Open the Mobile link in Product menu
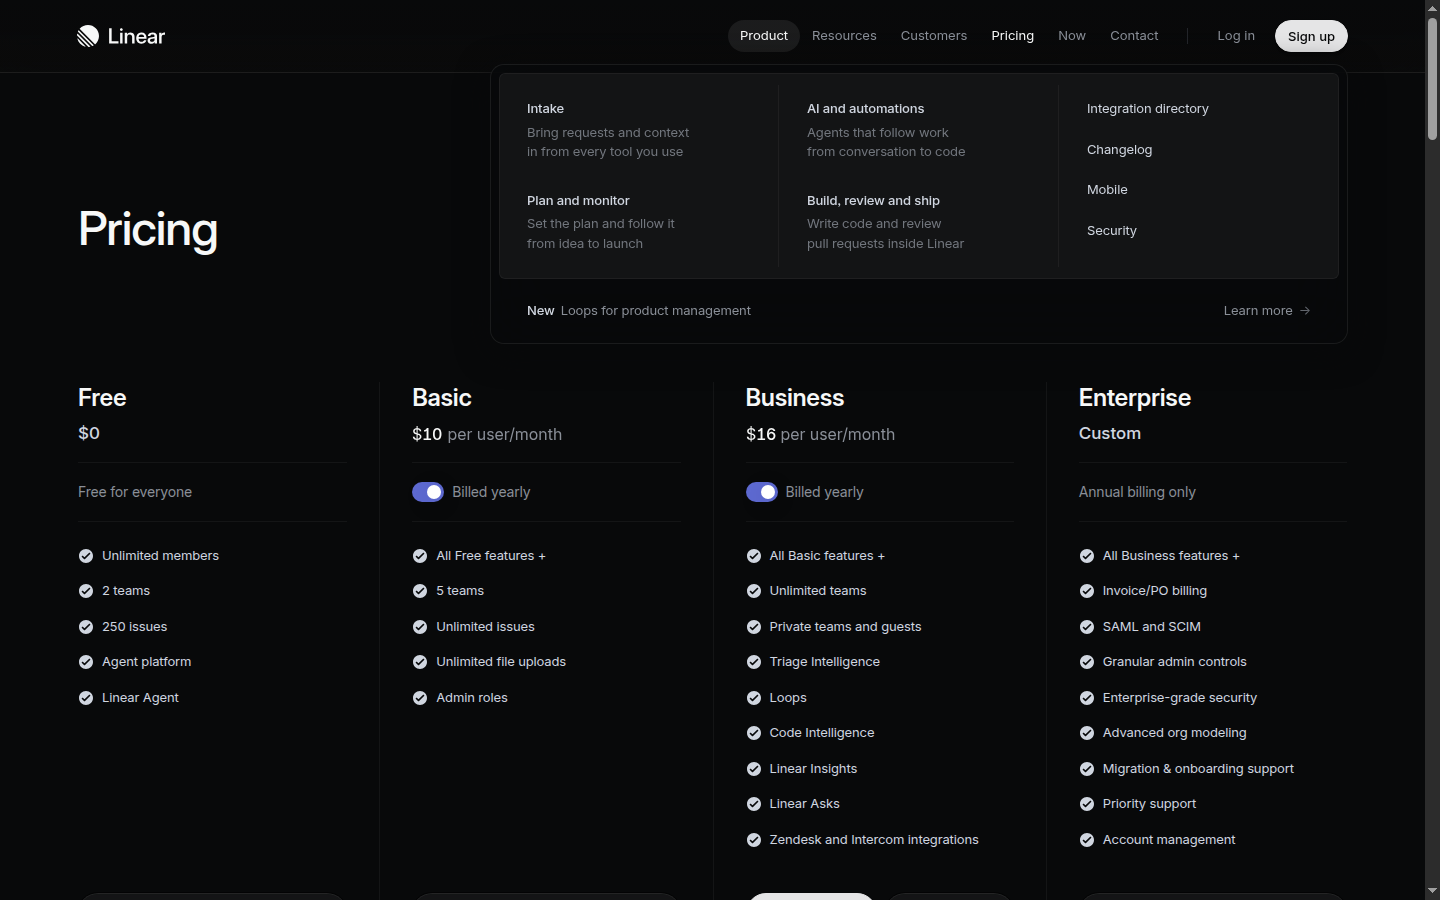Viewport: 1440px width, 900px height. click(1107, 190)
